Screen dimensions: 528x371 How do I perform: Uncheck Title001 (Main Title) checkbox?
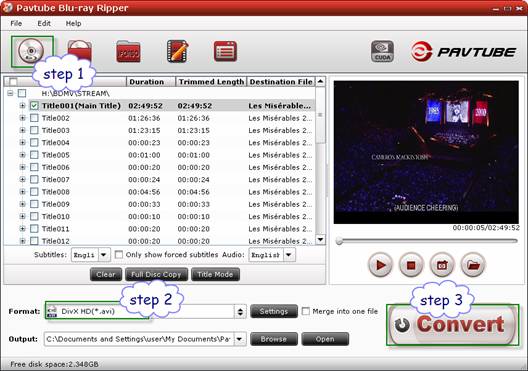tap(34, 106)
